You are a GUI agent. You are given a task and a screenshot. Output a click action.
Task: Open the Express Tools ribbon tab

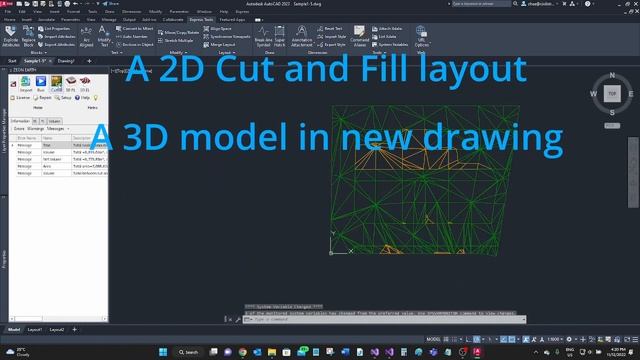point(201,20)
